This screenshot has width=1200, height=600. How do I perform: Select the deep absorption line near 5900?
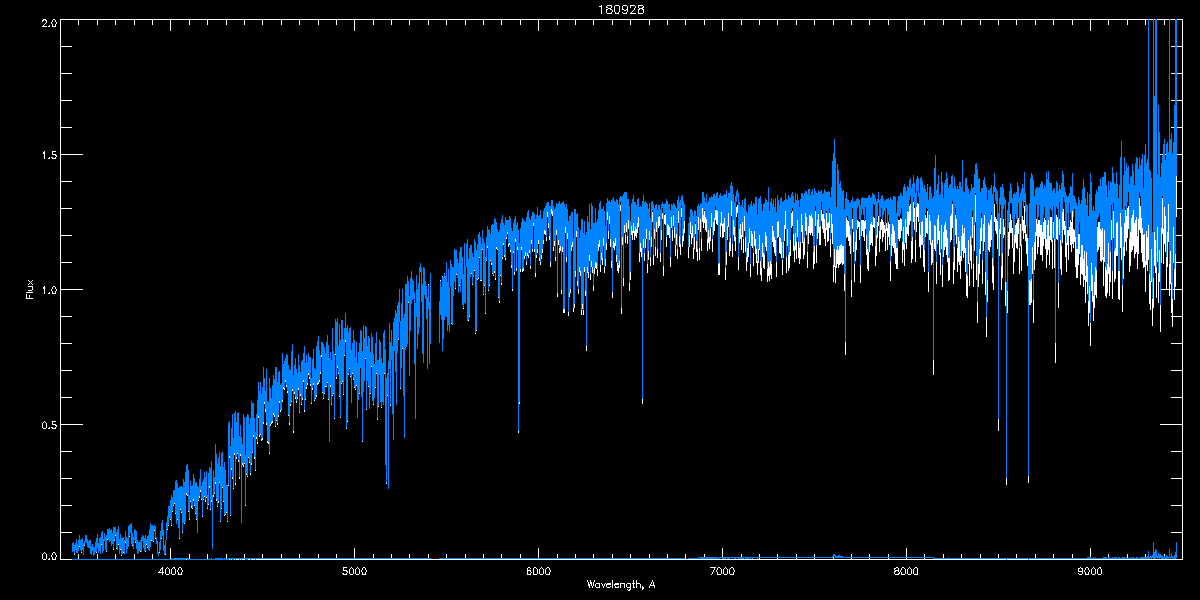tap(518, 430)
